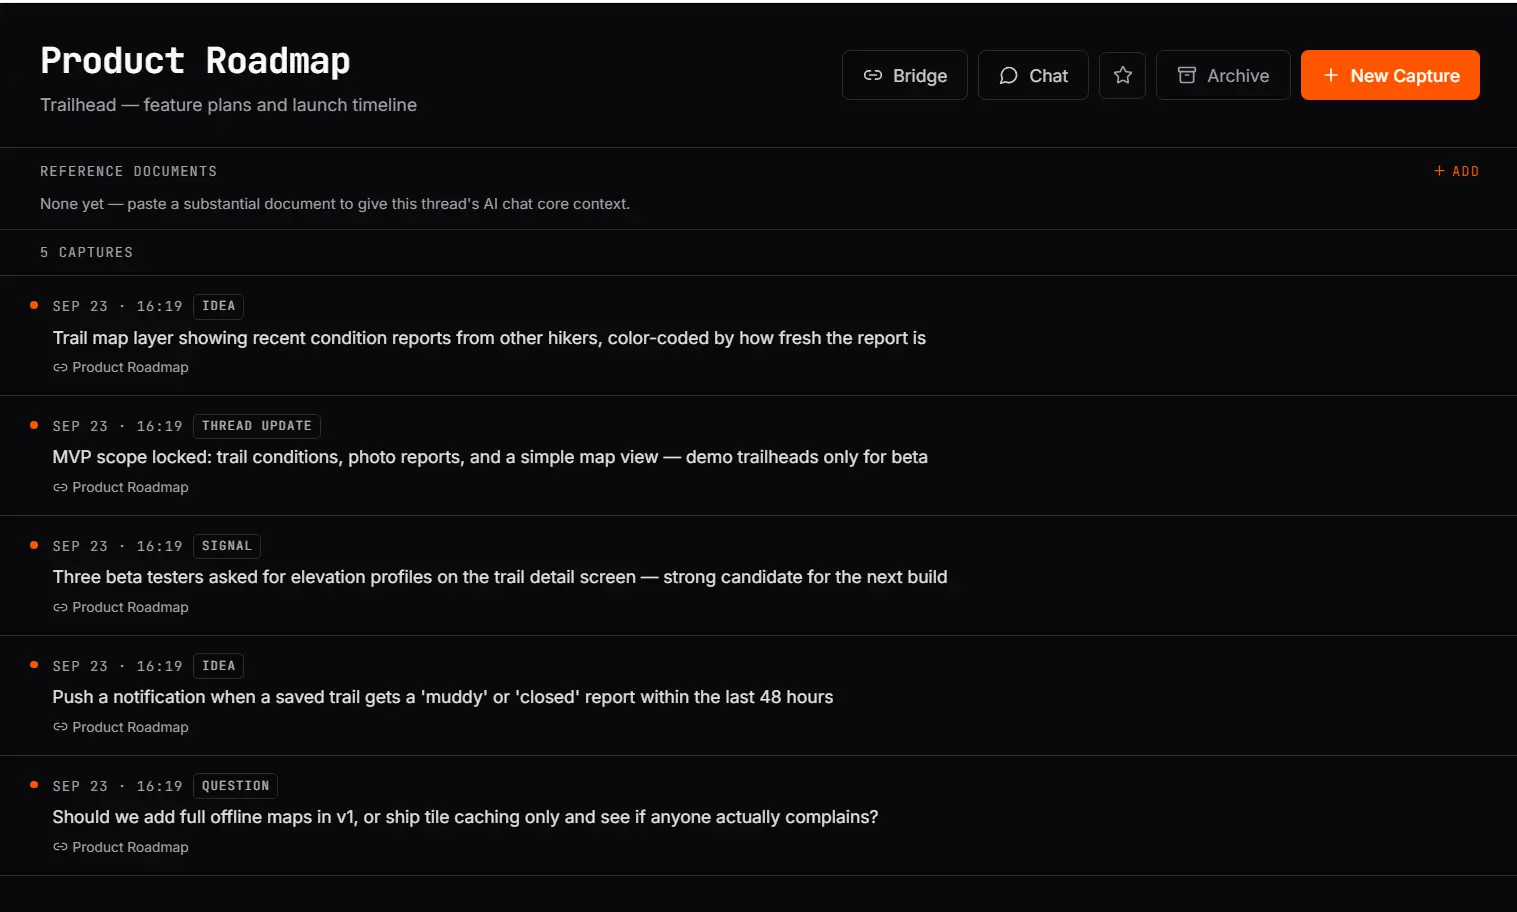This screenshot has height=912, width=1517.
Task: Create a New Capture
Action: click(x=1390, y=75)
